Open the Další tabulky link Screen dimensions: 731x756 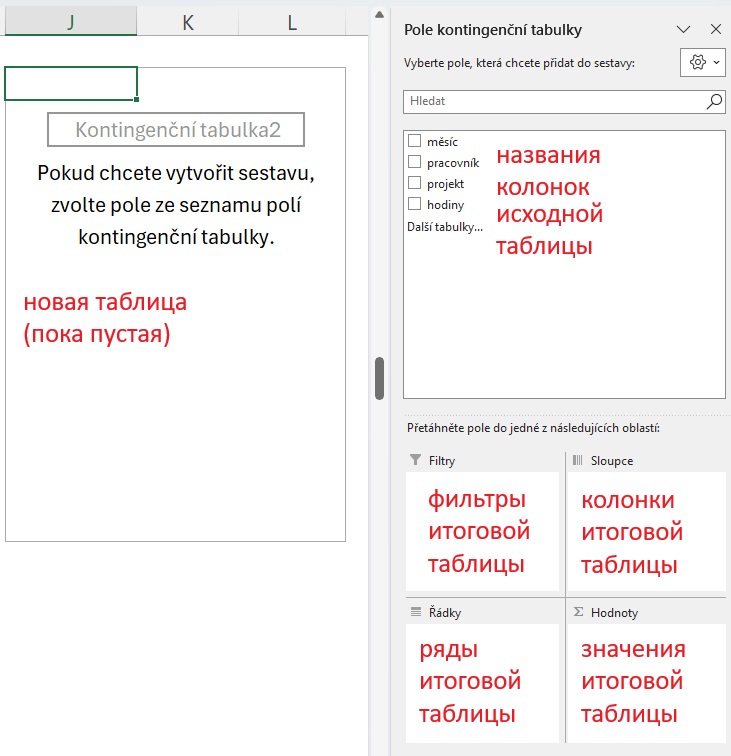tap(444, 227)
